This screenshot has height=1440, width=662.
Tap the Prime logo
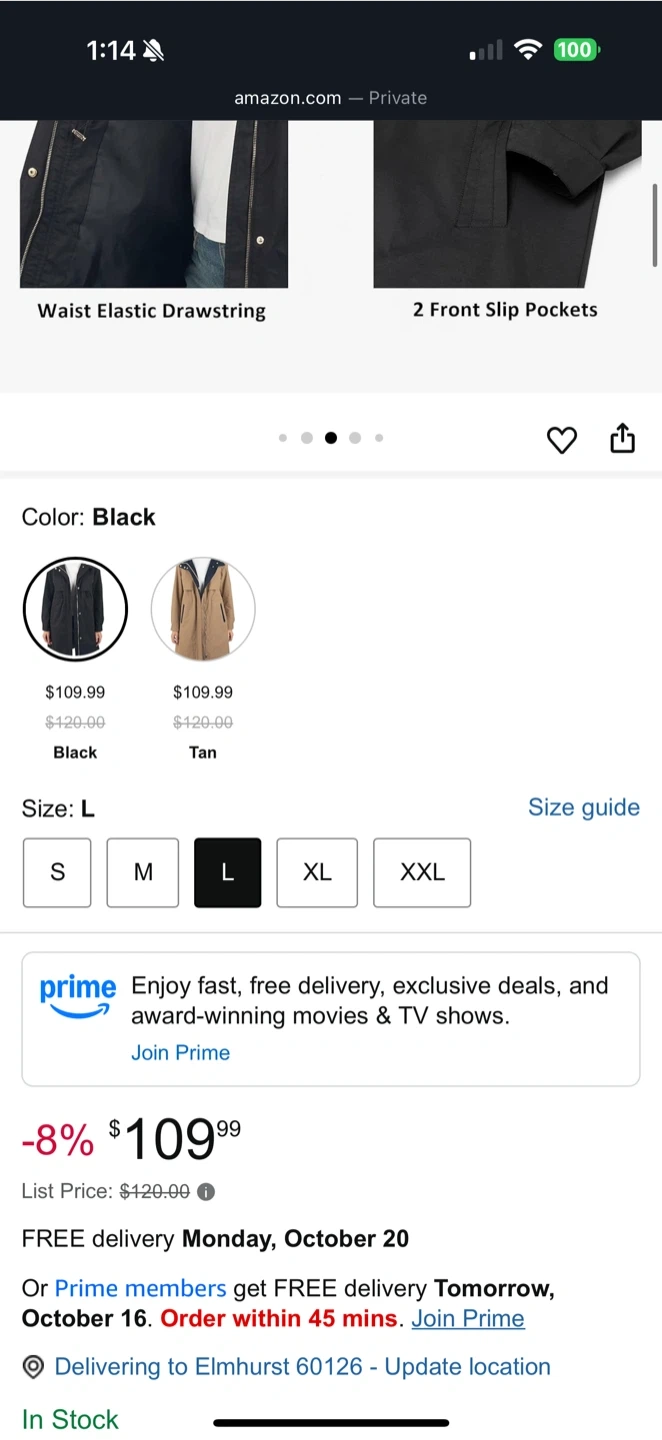point(77,996)
